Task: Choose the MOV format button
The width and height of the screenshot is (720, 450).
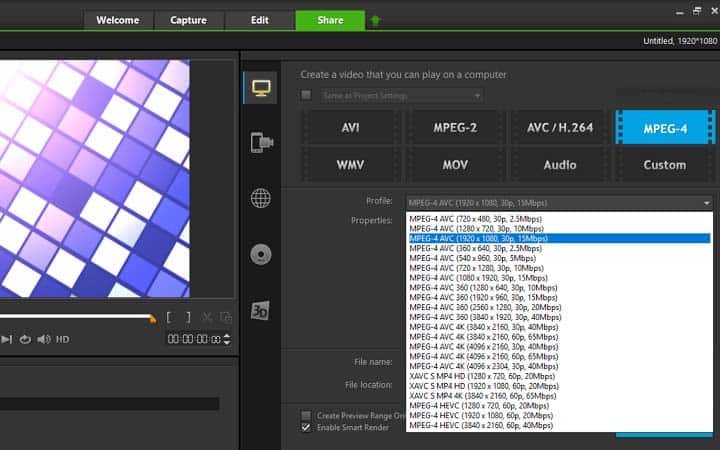Action: pyautogui.click(x=455, y=165)
